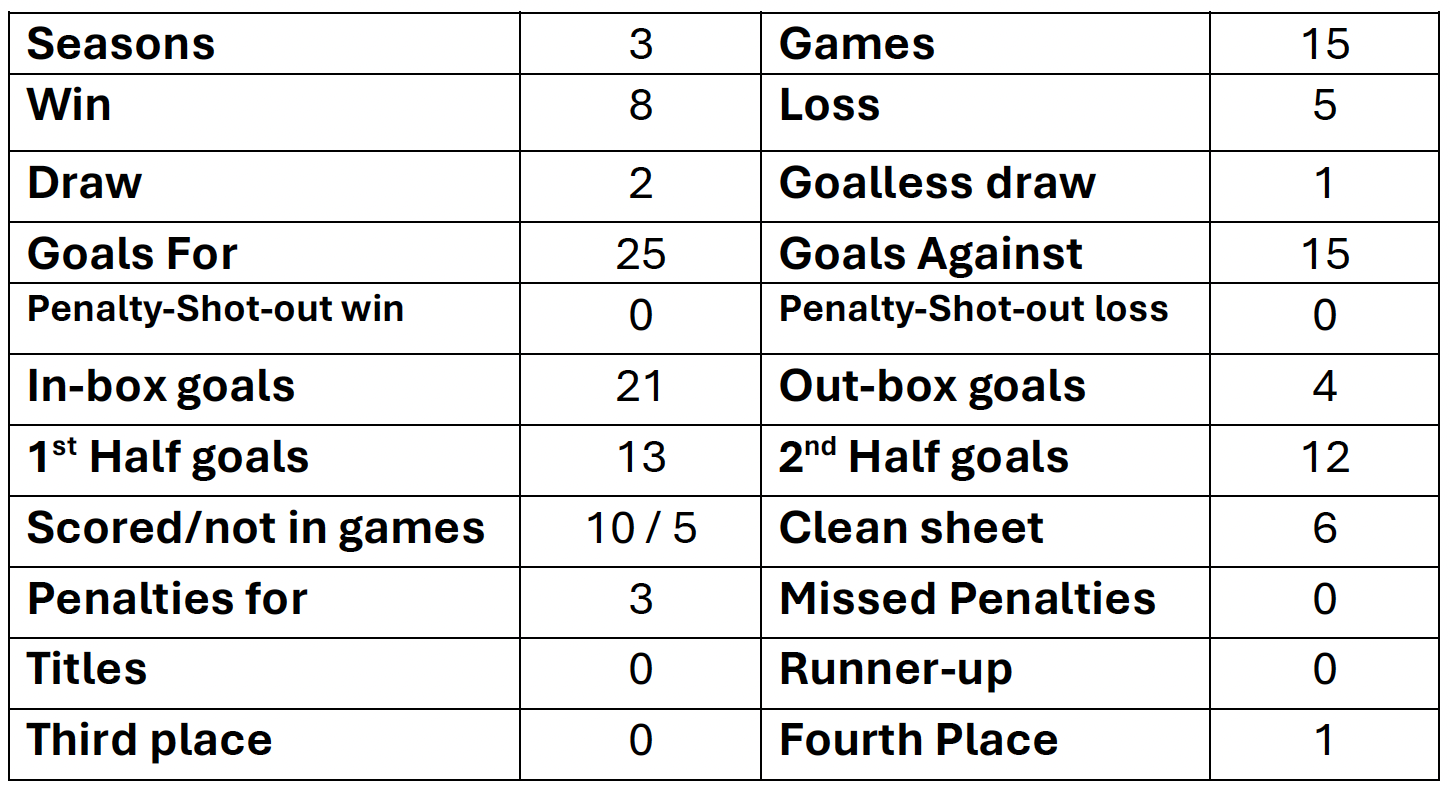Click the Draw row label
This screenshot has width=1450, height=790.
pos(84,183)
